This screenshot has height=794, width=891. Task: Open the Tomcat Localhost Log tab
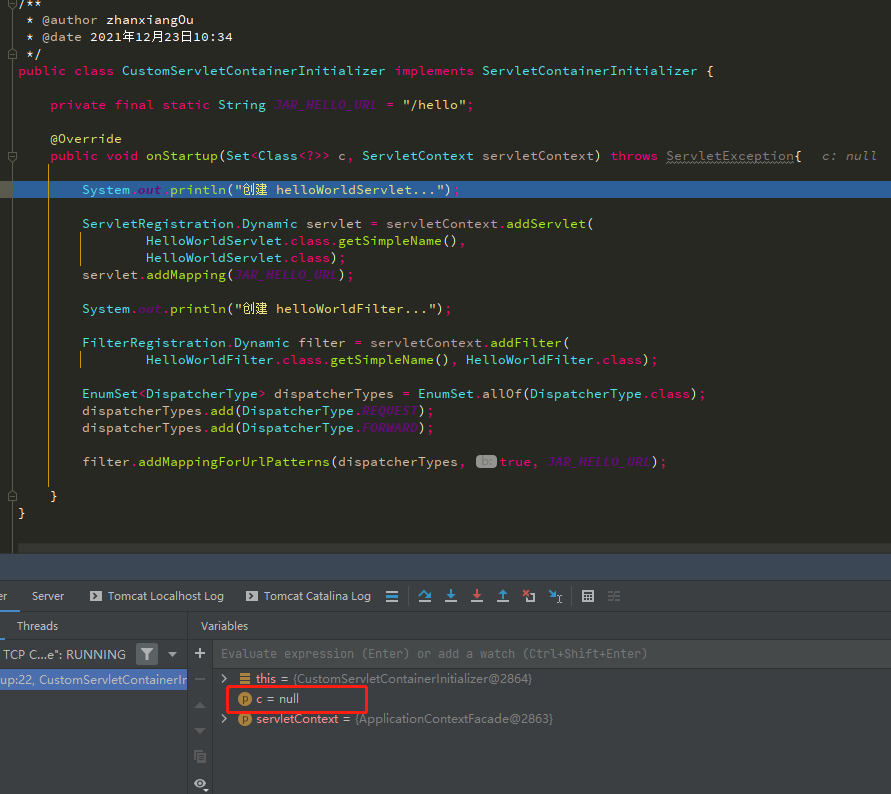tap(157, 596)
